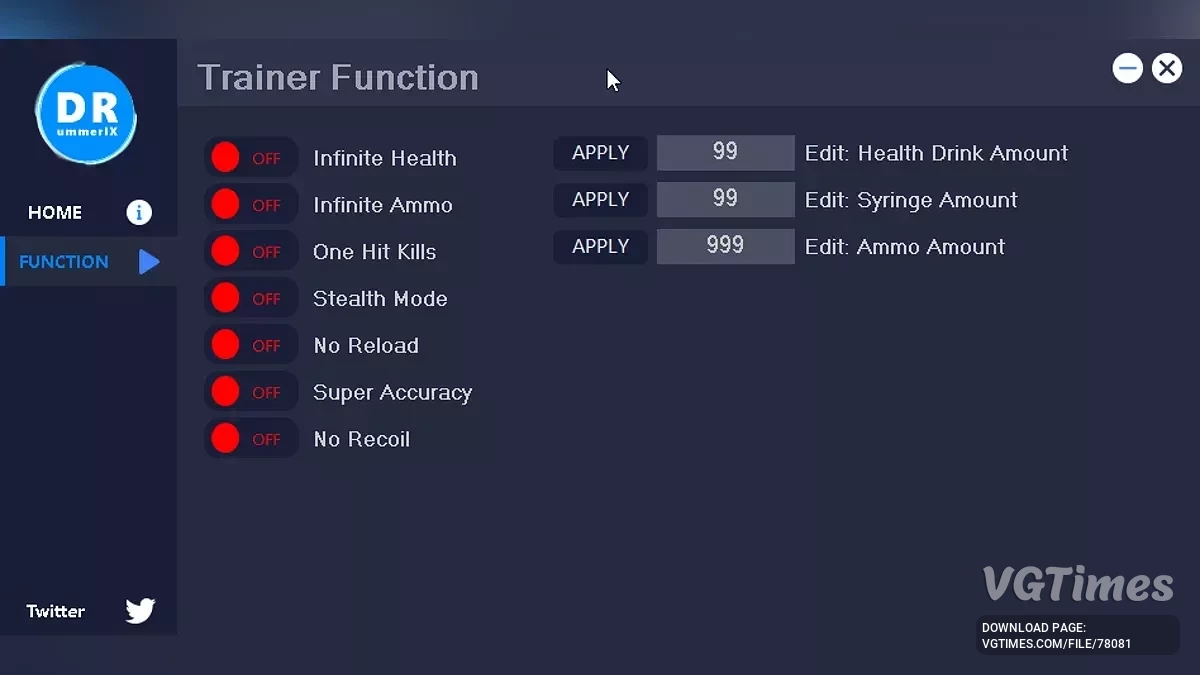
Task: Minimize the trainer window
Action: [1128, 68]
